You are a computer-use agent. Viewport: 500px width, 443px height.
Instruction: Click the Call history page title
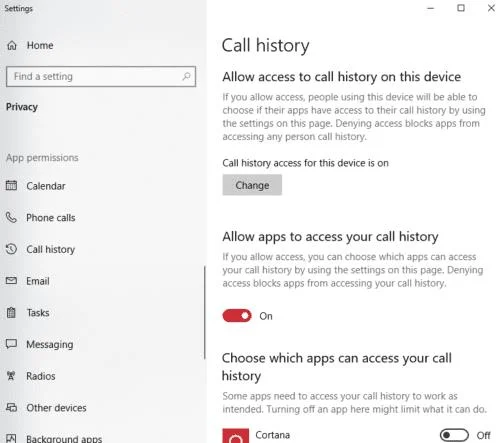[x=266, y=45]
